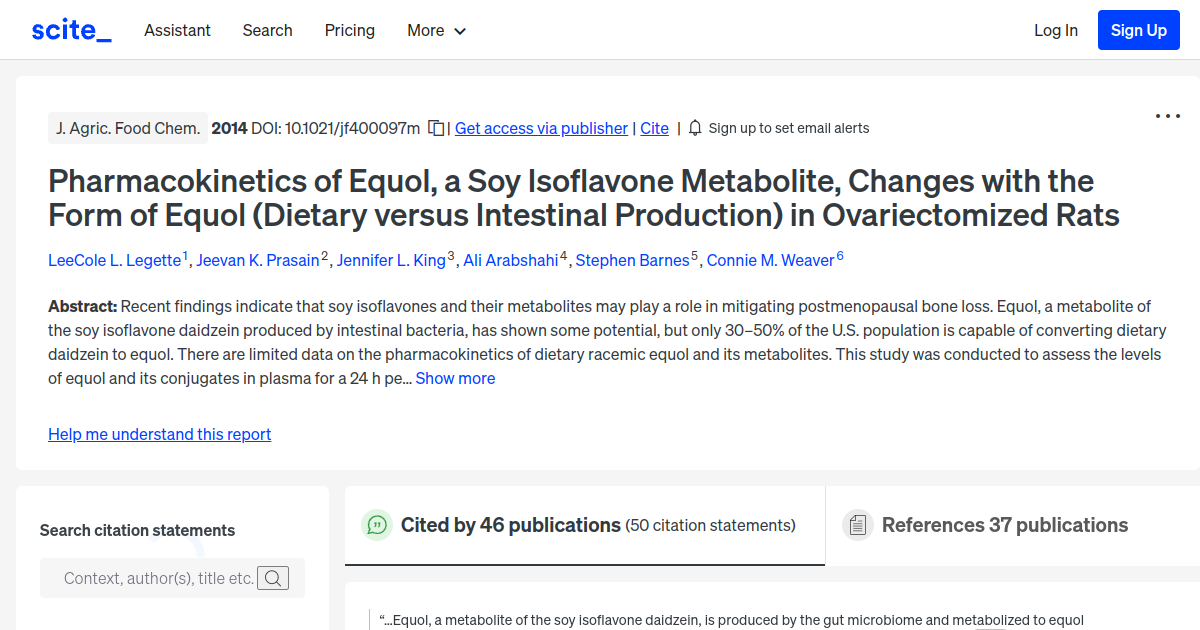
Task: Open the Pricing page
Action: [x=349, y=30]
